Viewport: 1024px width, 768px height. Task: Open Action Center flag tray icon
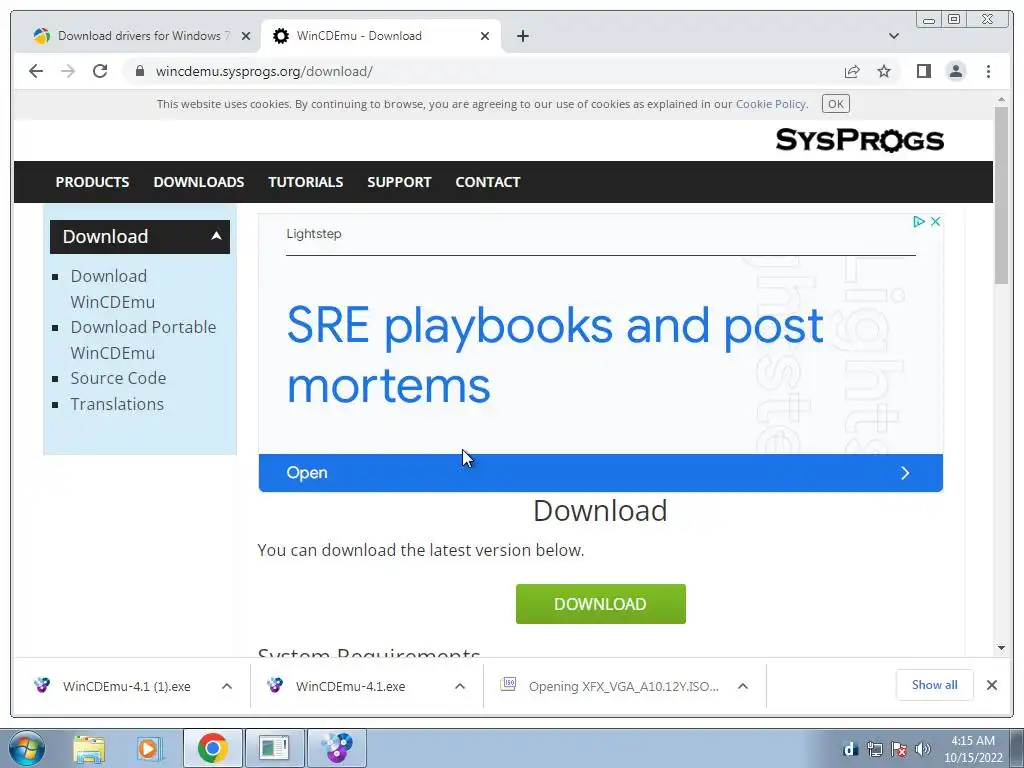click(899, 749)
